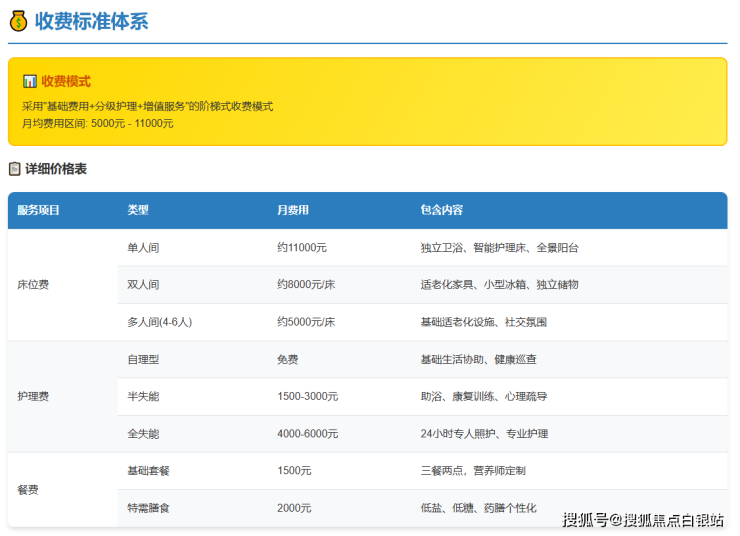Click the money bag icon beside 收费标准体系
The image size is (740, 536).
(18, 21)
